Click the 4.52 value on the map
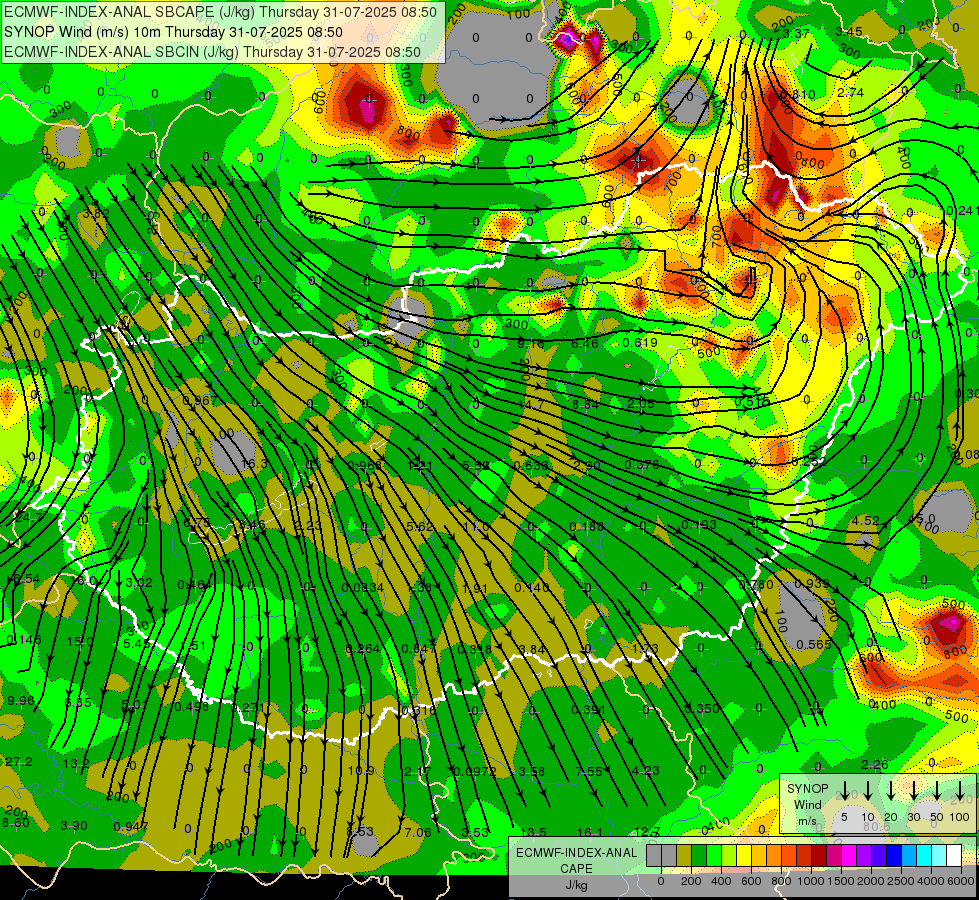Viewport: 979px width, 900px height. coord(865,521)
